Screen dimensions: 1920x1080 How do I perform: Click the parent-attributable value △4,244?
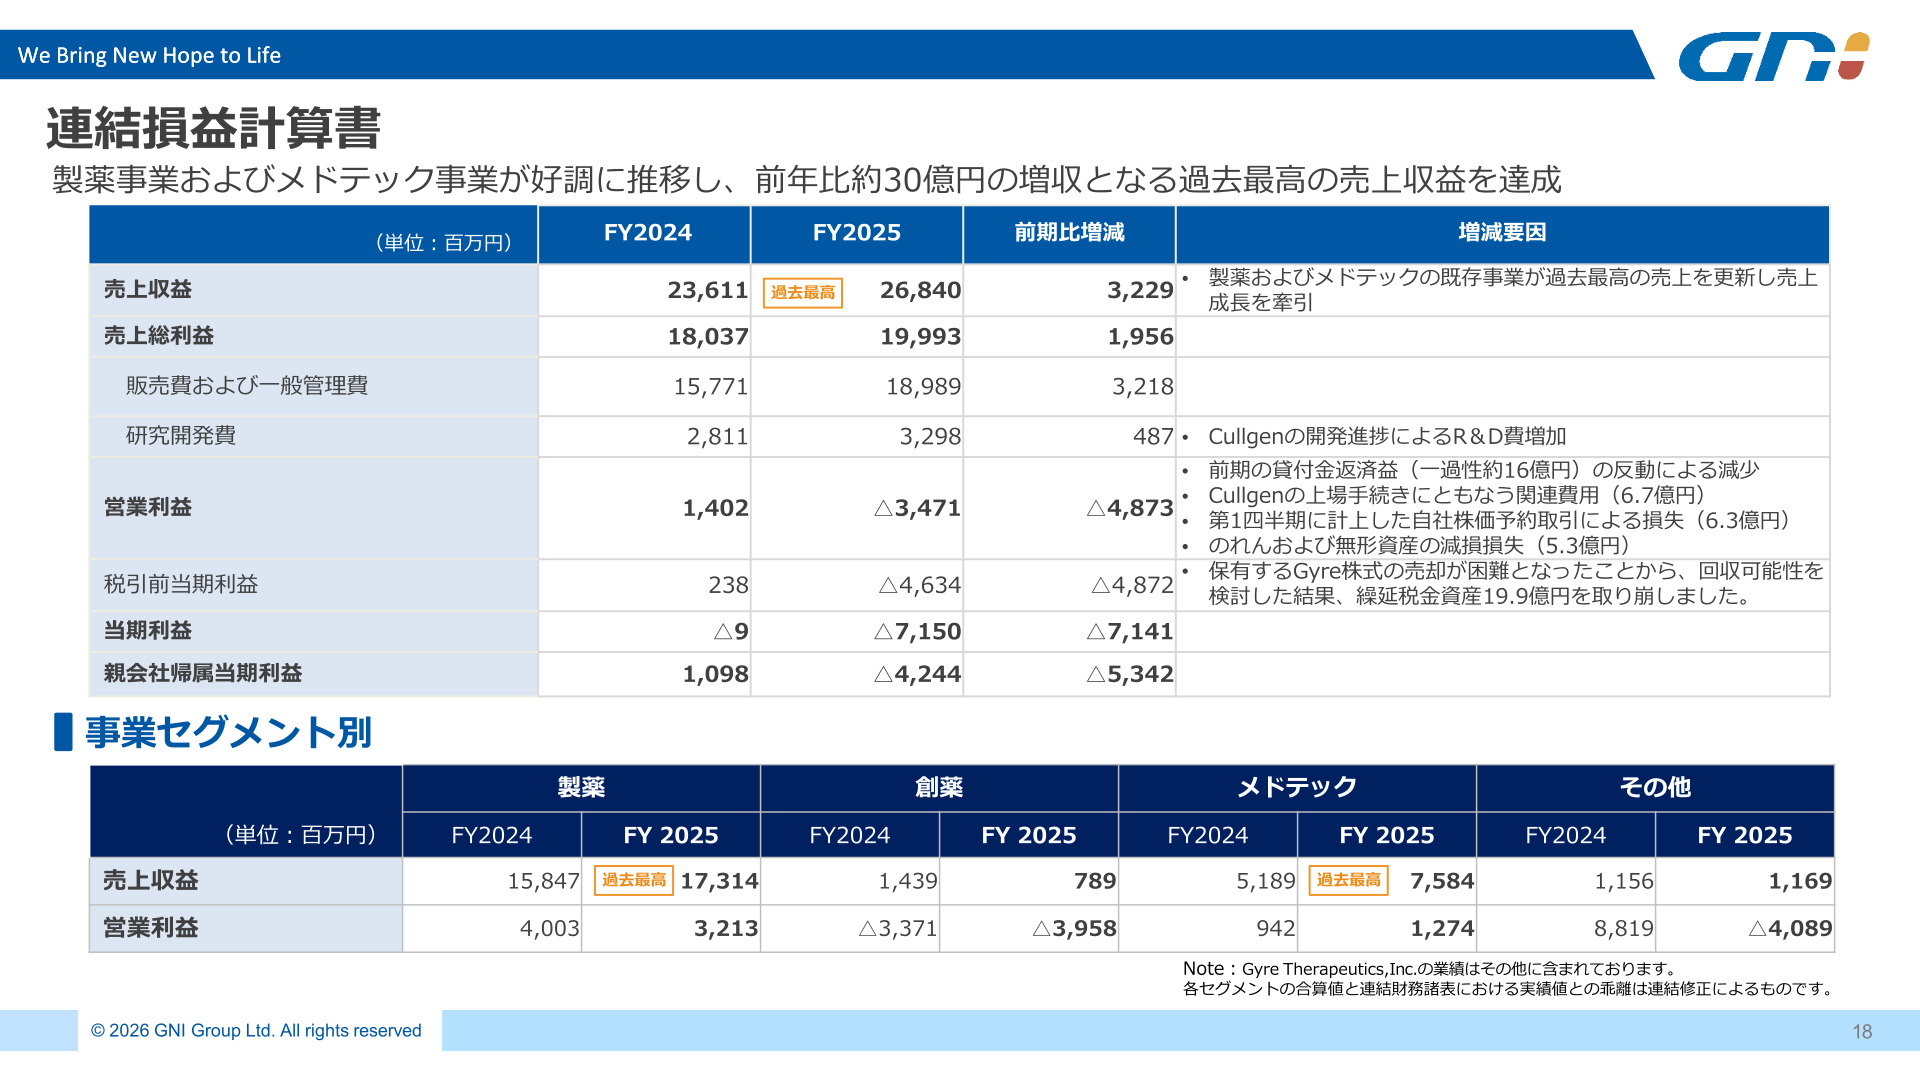[x=917, y=674]
